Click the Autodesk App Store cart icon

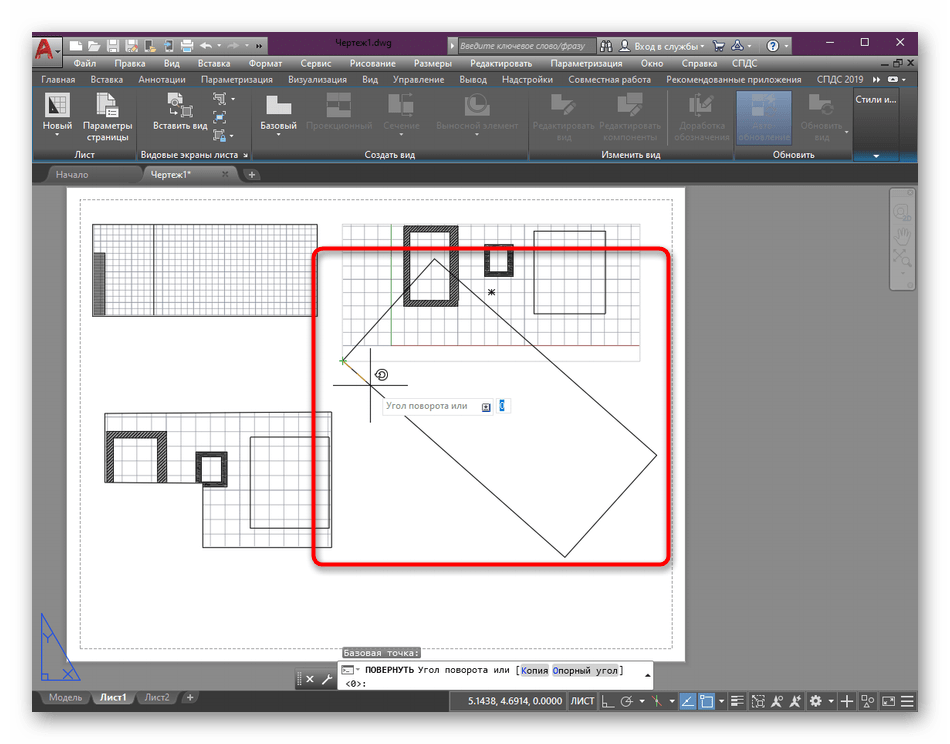(x=719, y=45)
